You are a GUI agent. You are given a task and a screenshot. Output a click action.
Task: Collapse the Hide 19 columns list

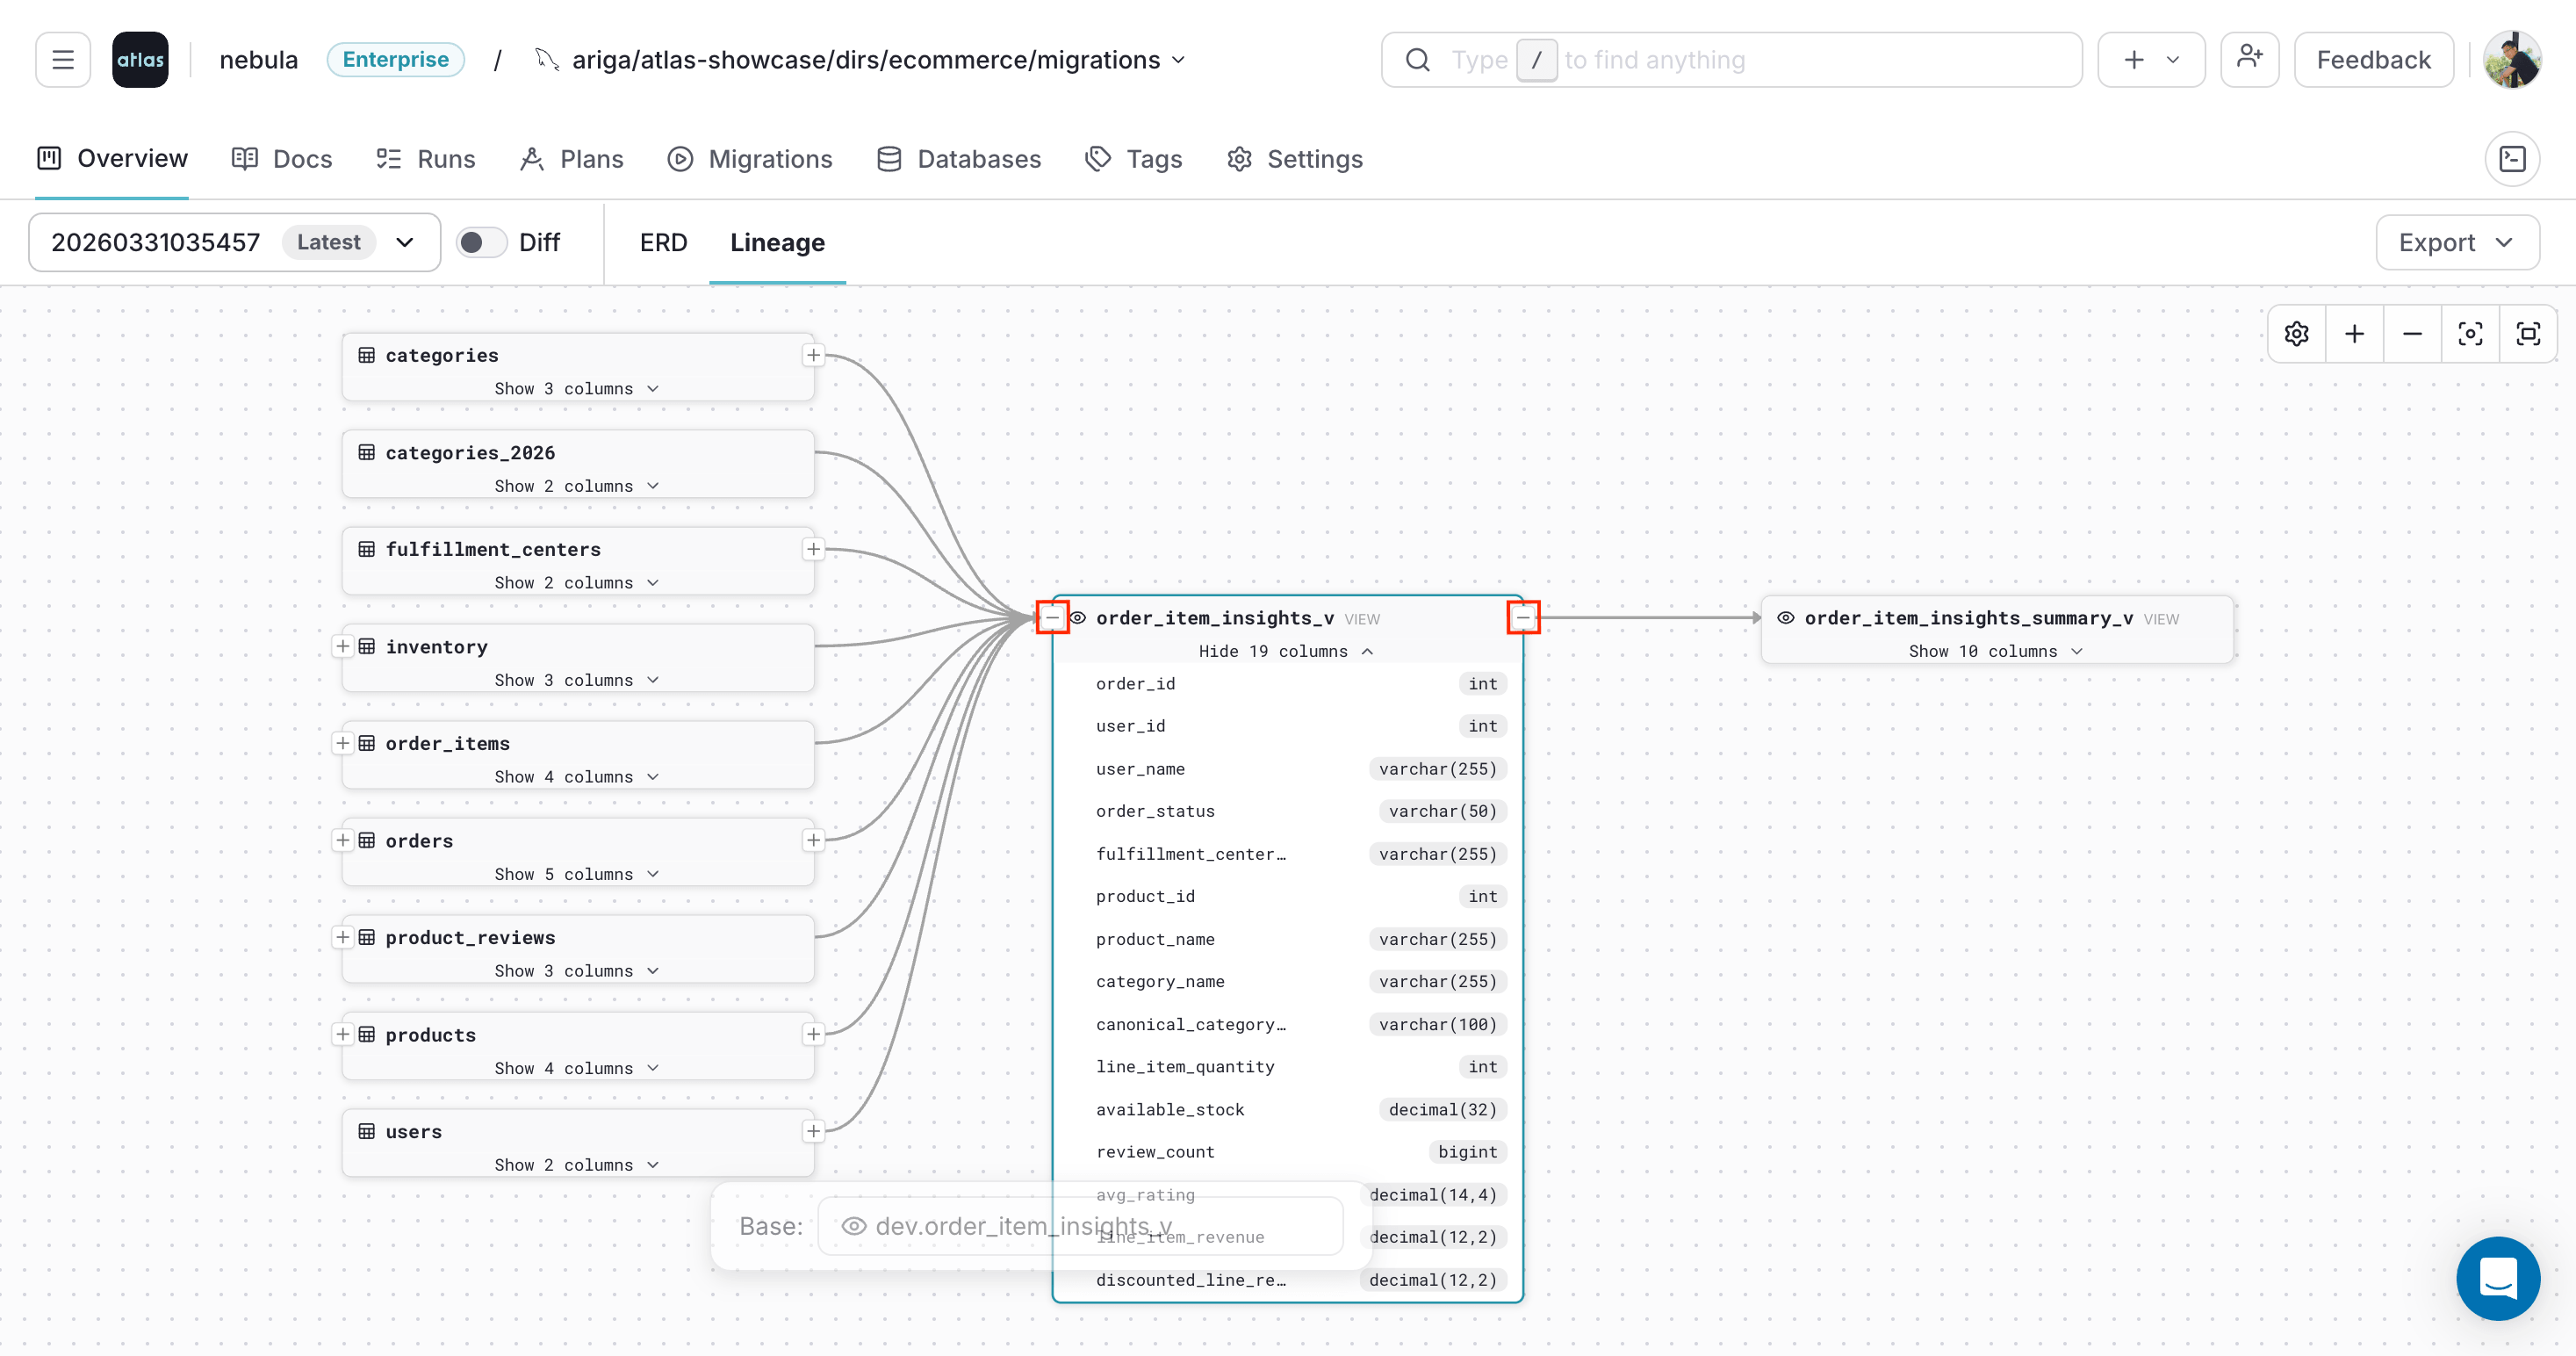tap(1286, 651)
